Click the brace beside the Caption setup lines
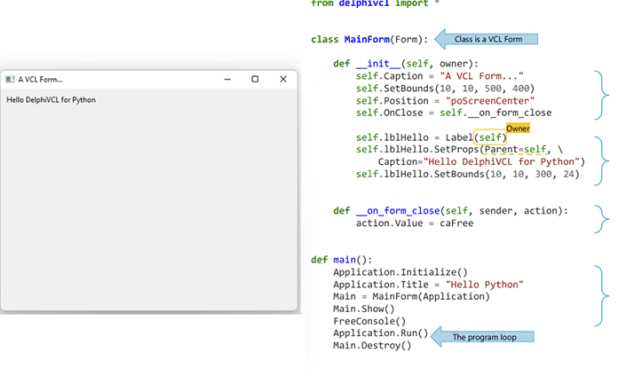Screen dimensions: 617x373 point(602,95)
